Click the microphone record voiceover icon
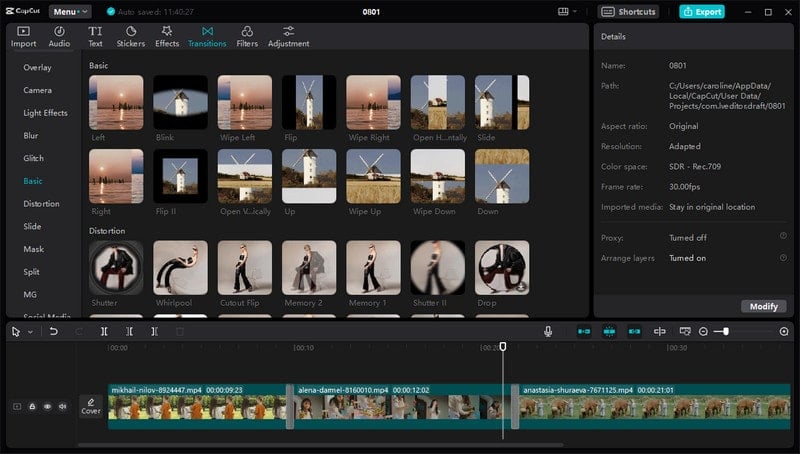The image size is (800, 454). click(548, 332)
